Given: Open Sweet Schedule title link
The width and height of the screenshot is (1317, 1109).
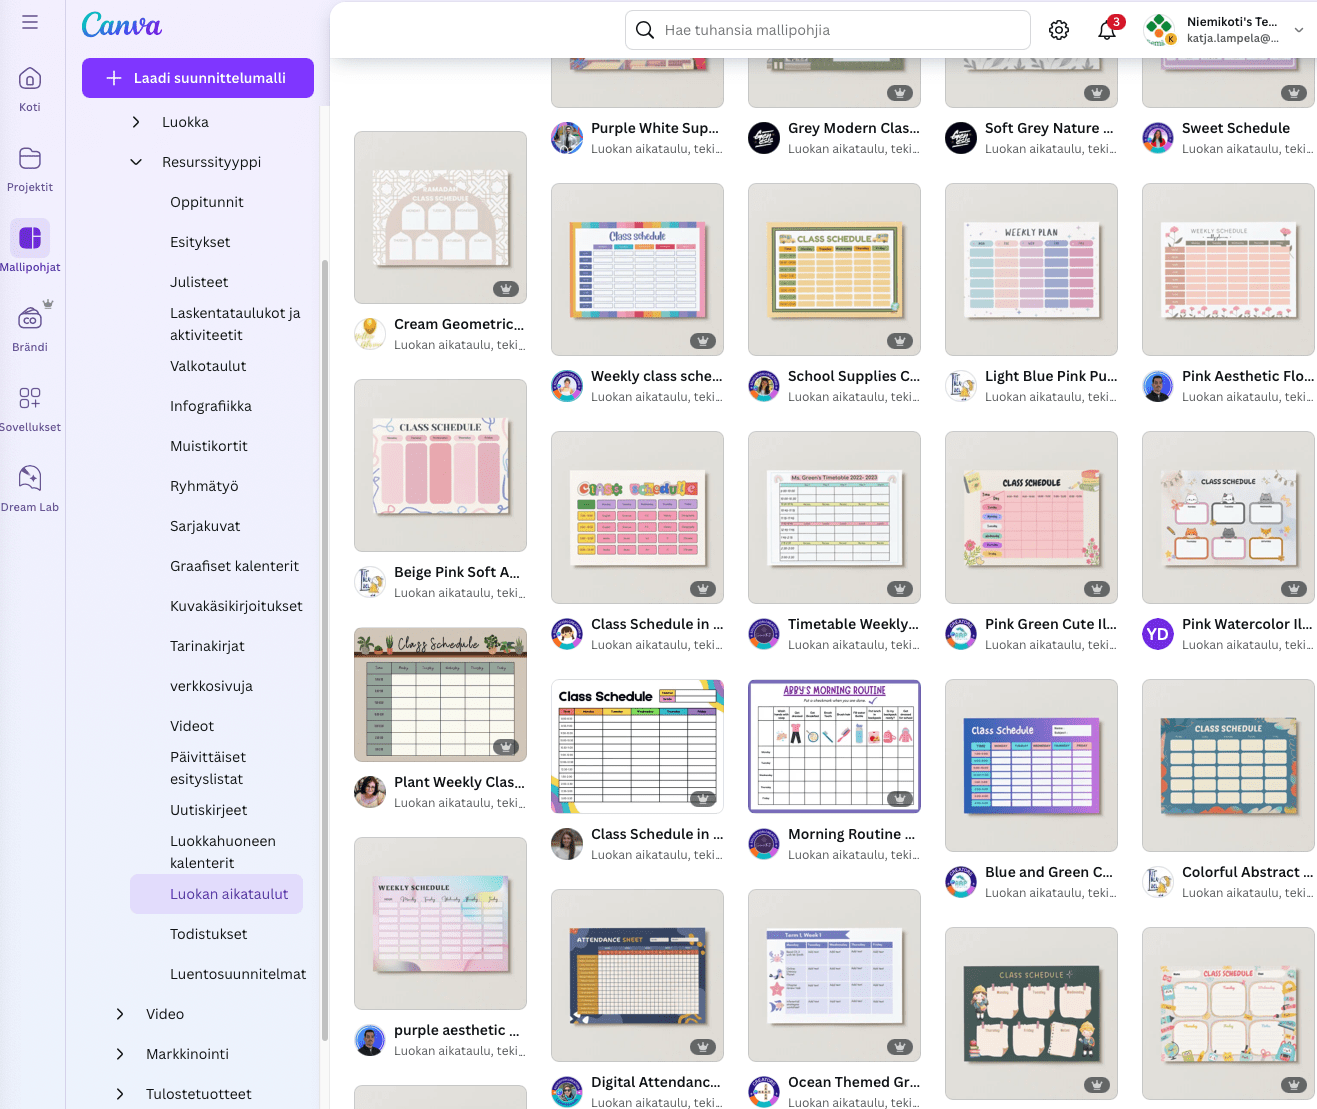Looking at the screenshot, I should 1236,128.
